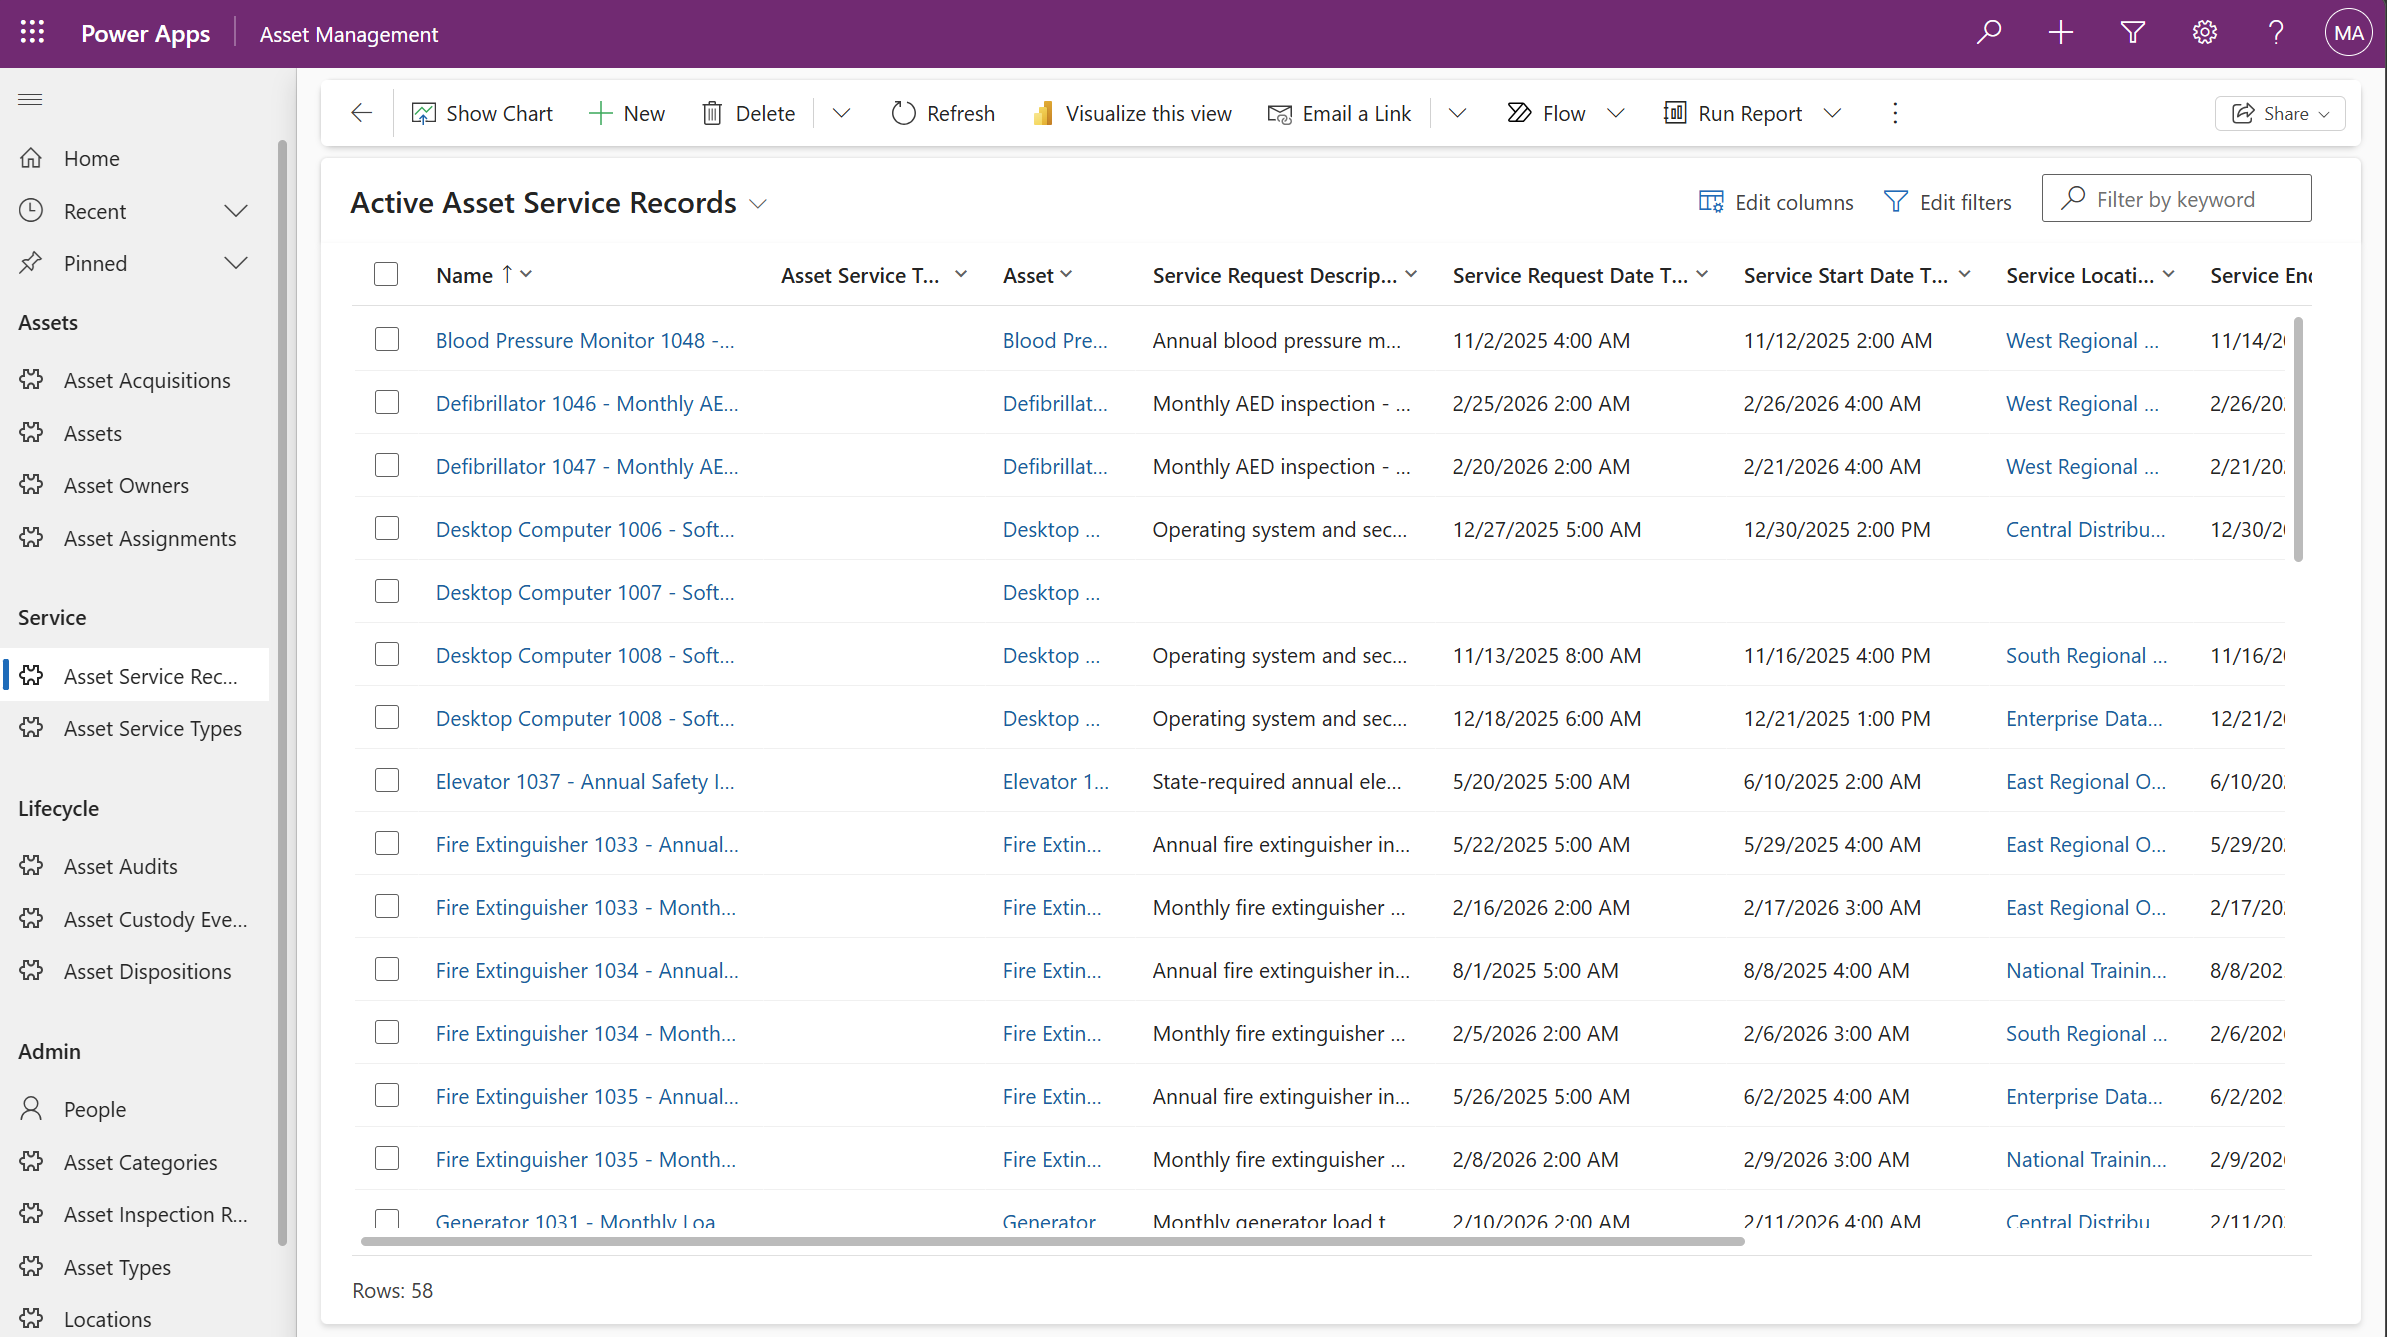This screenshot has height=1337, width=2387.
Task: Click the grid vertical scrollbar
Action: point(2298,439)
